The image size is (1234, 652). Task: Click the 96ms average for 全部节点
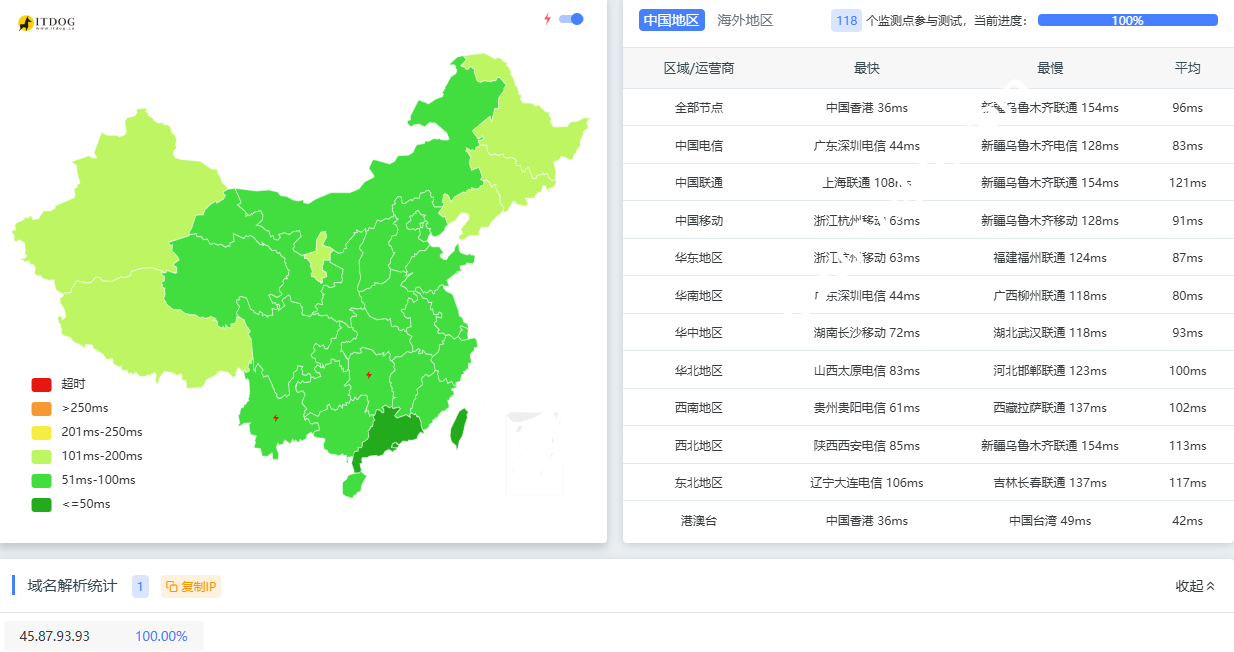click(x=1188, y=107)
